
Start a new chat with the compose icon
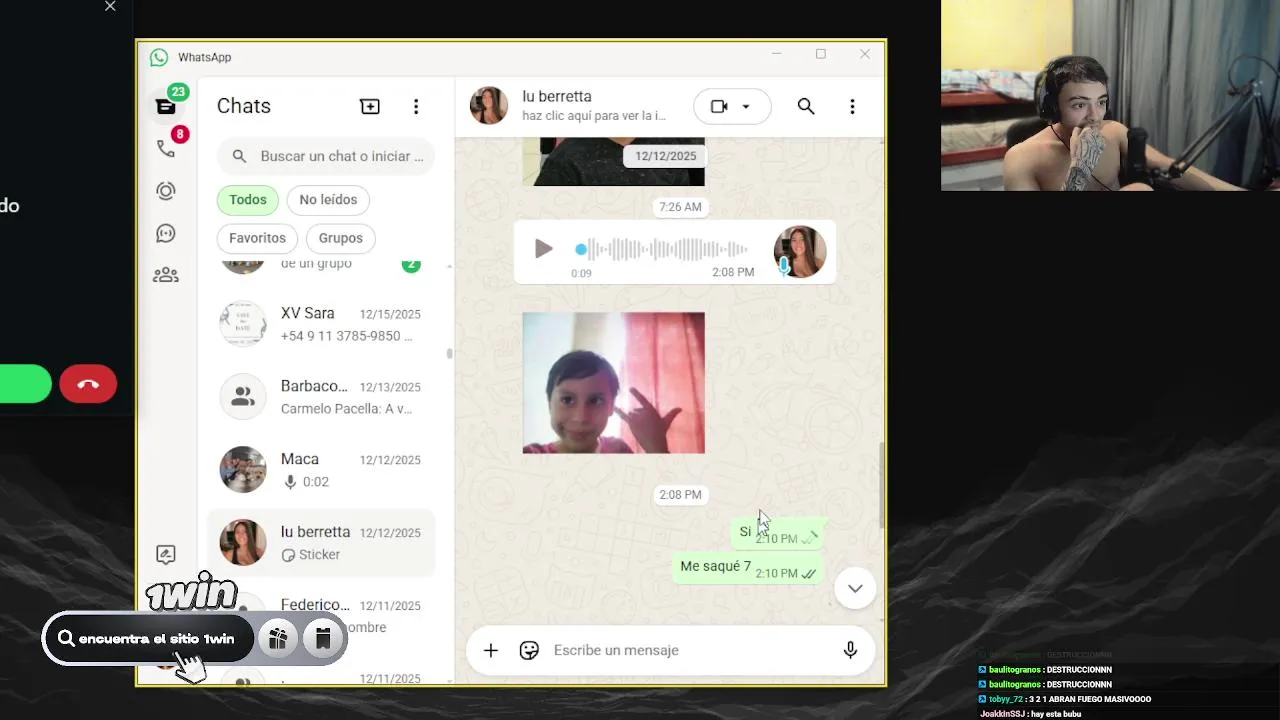tap(370, 106)
